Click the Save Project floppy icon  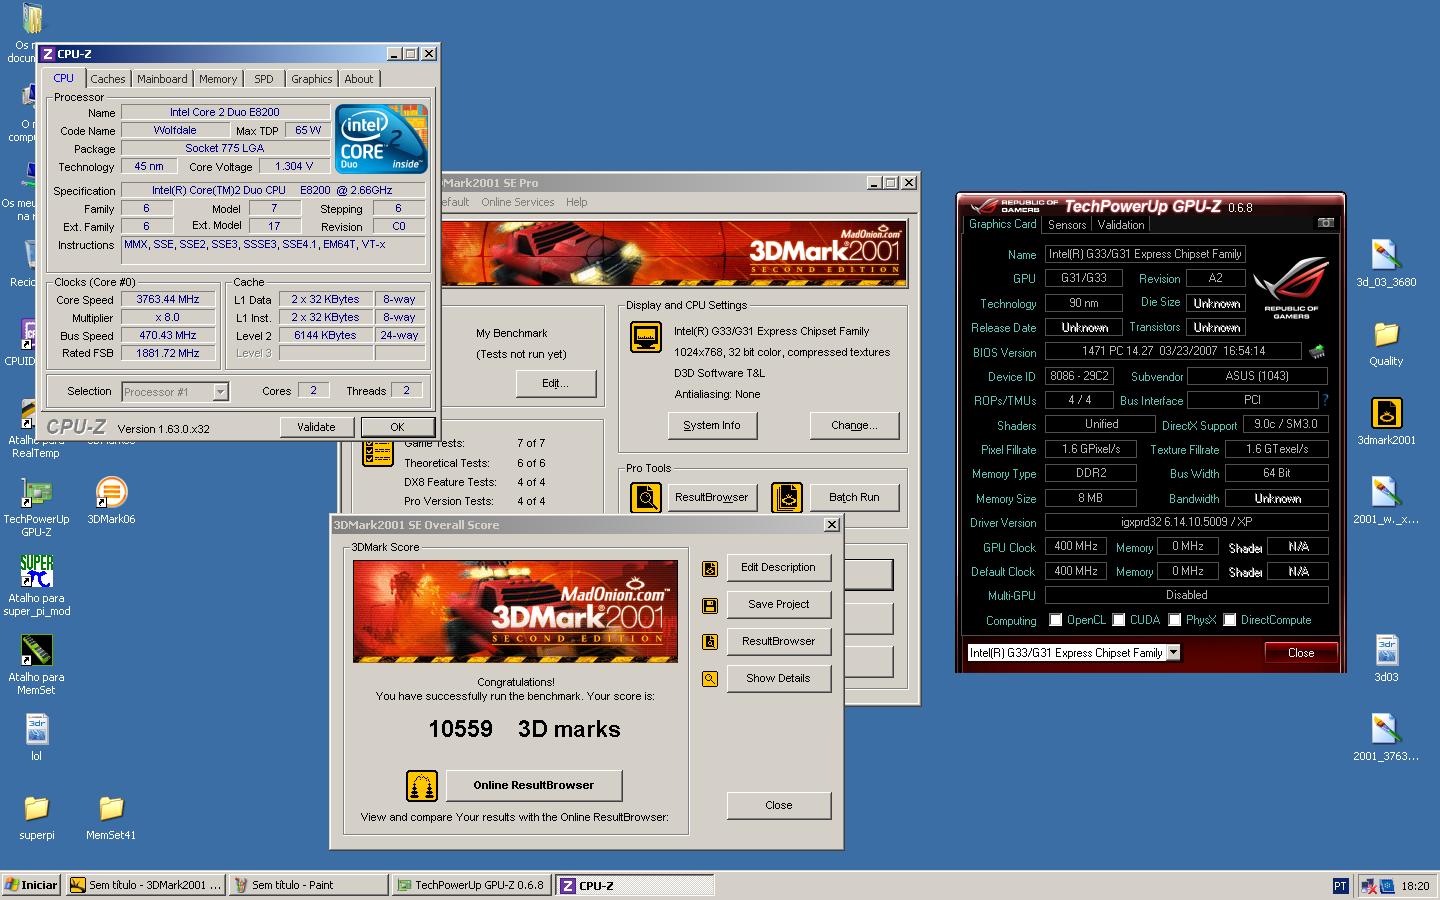(x=710, y=605)
